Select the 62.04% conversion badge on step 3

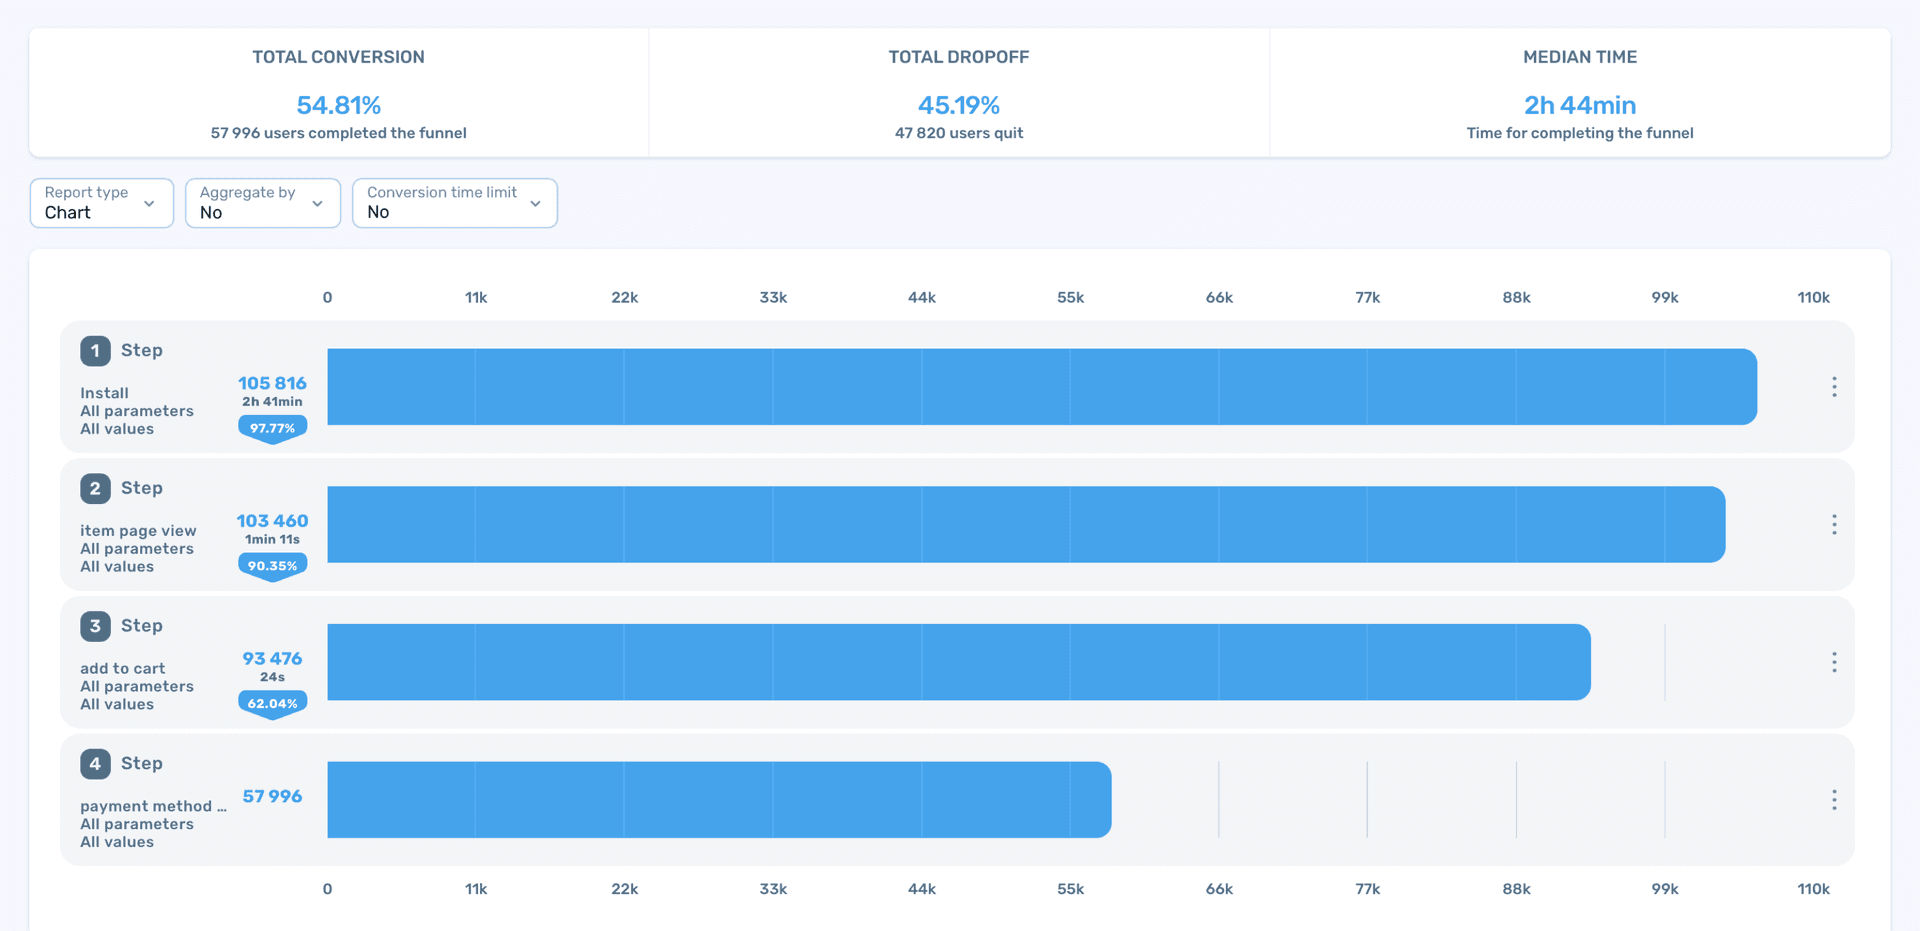[272, 703]
